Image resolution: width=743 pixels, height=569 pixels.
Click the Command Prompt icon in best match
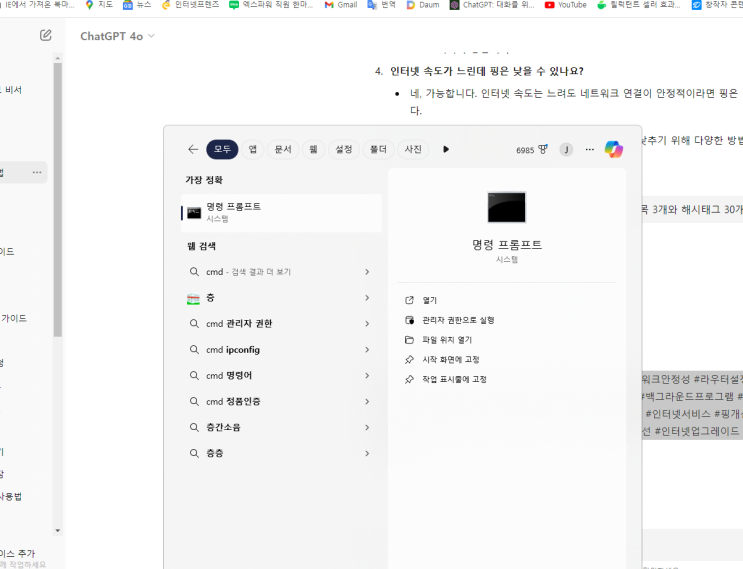(x=194, y=213)
